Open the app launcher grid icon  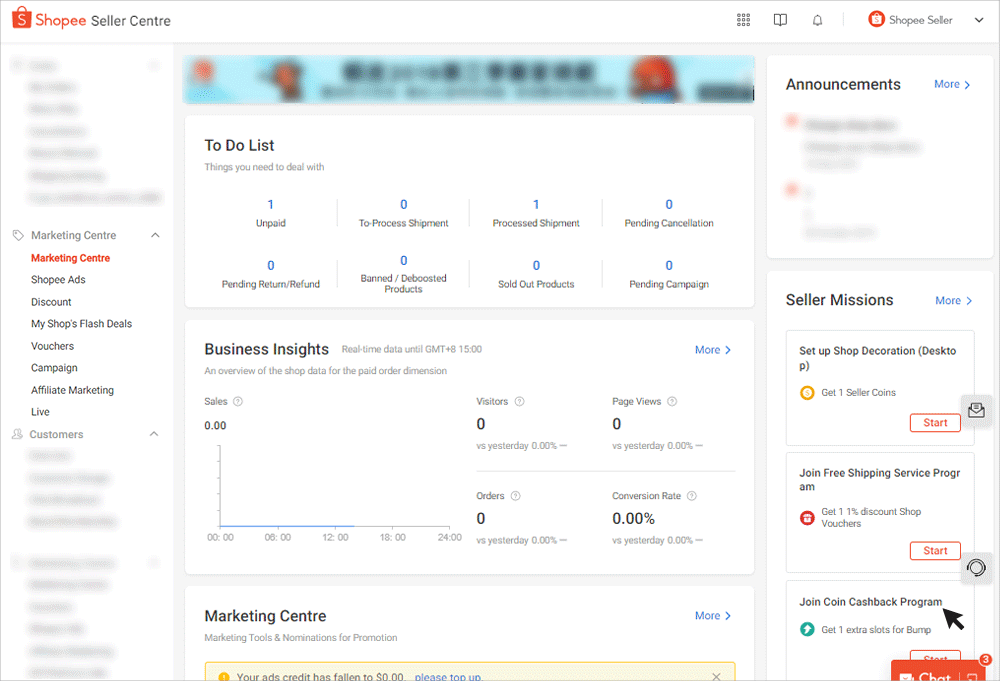743,19
